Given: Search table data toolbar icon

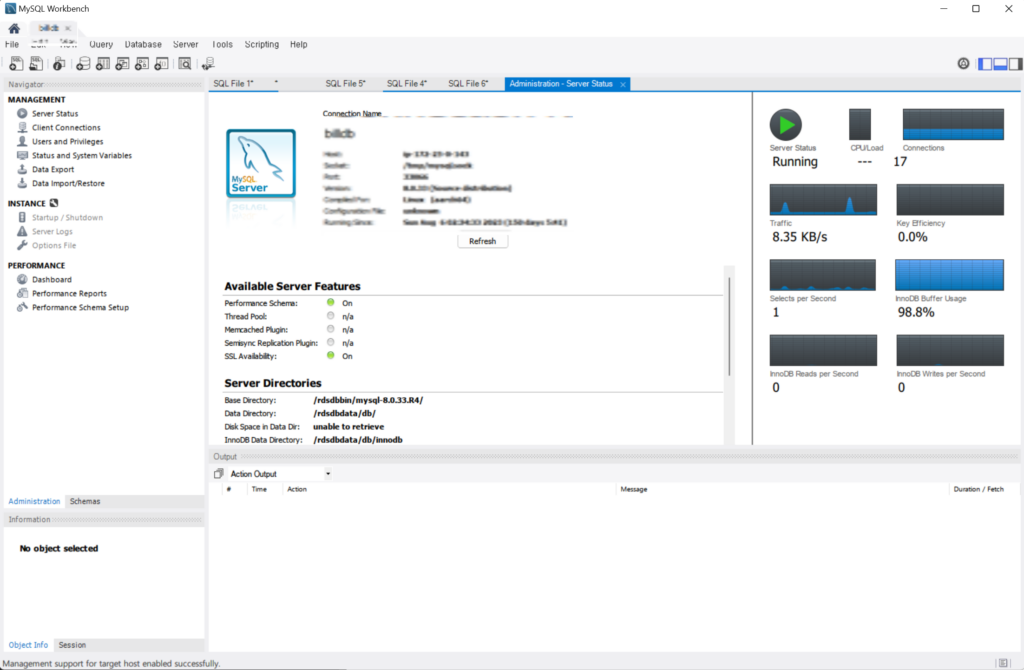Looking at the screenshot, I should coord(185,63).
